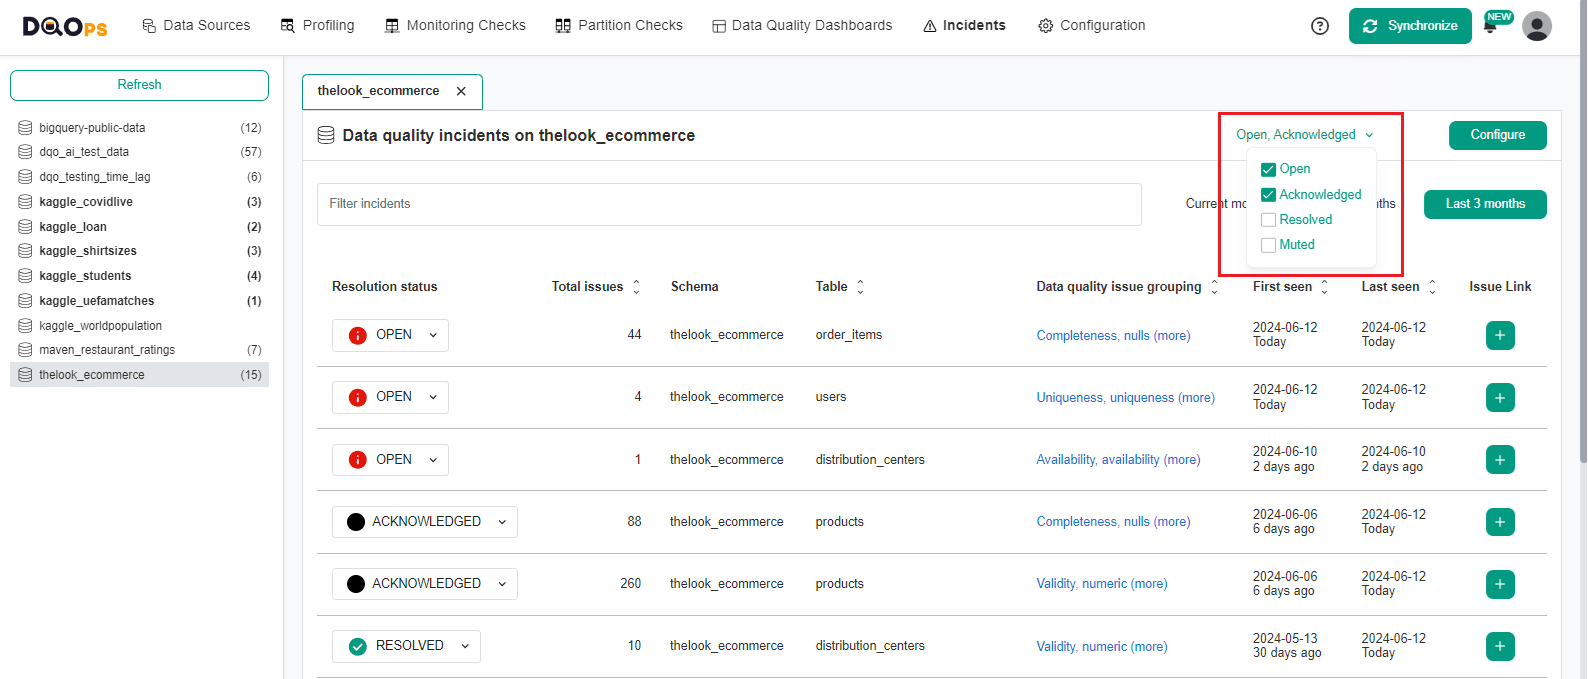Collapse the Open, Acknowledged status dropdown
Screen dimensions: 1588x679
tap(1305, 135)
